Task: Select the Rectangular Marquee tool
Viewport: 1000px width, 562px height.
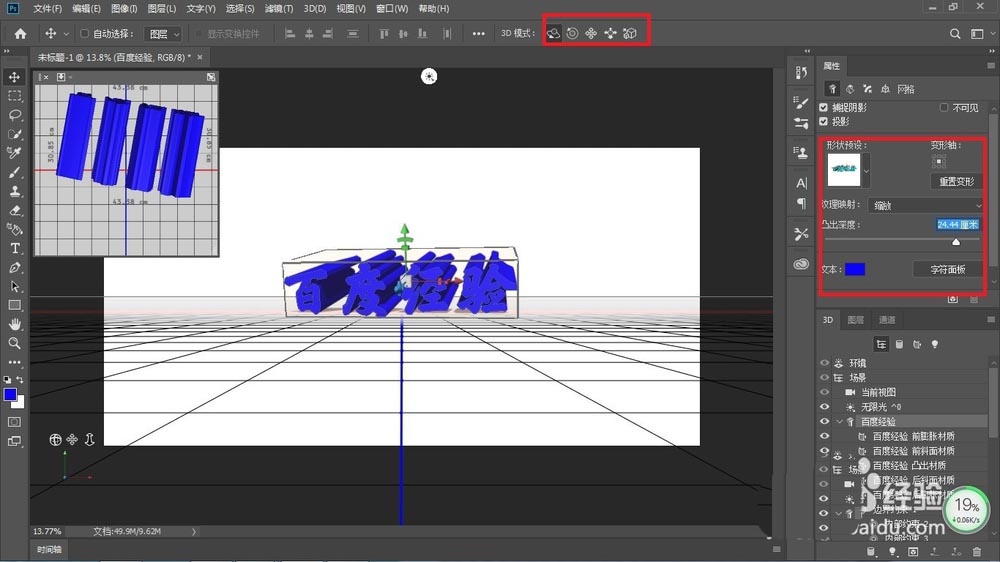Action: (14, 96)
